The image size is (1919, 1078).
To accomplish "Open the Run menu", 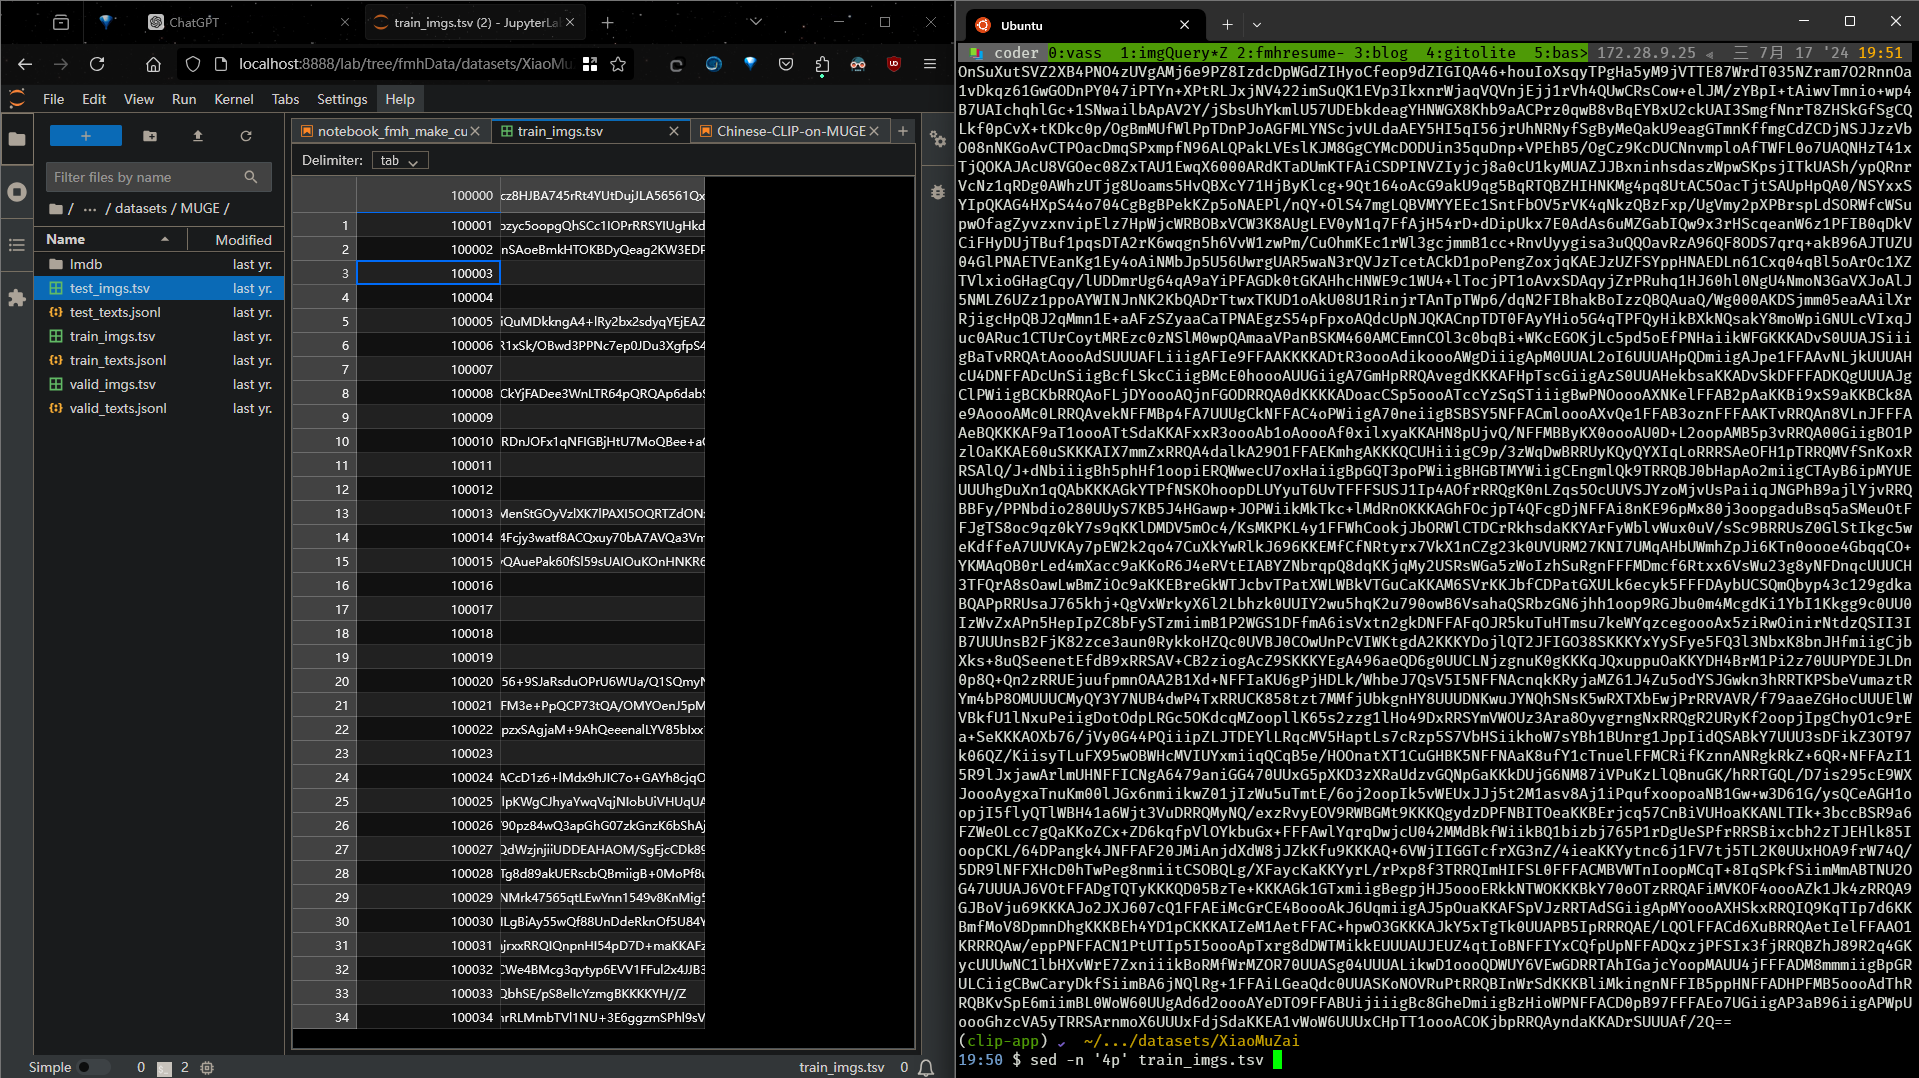I will (x=184, y=99).
